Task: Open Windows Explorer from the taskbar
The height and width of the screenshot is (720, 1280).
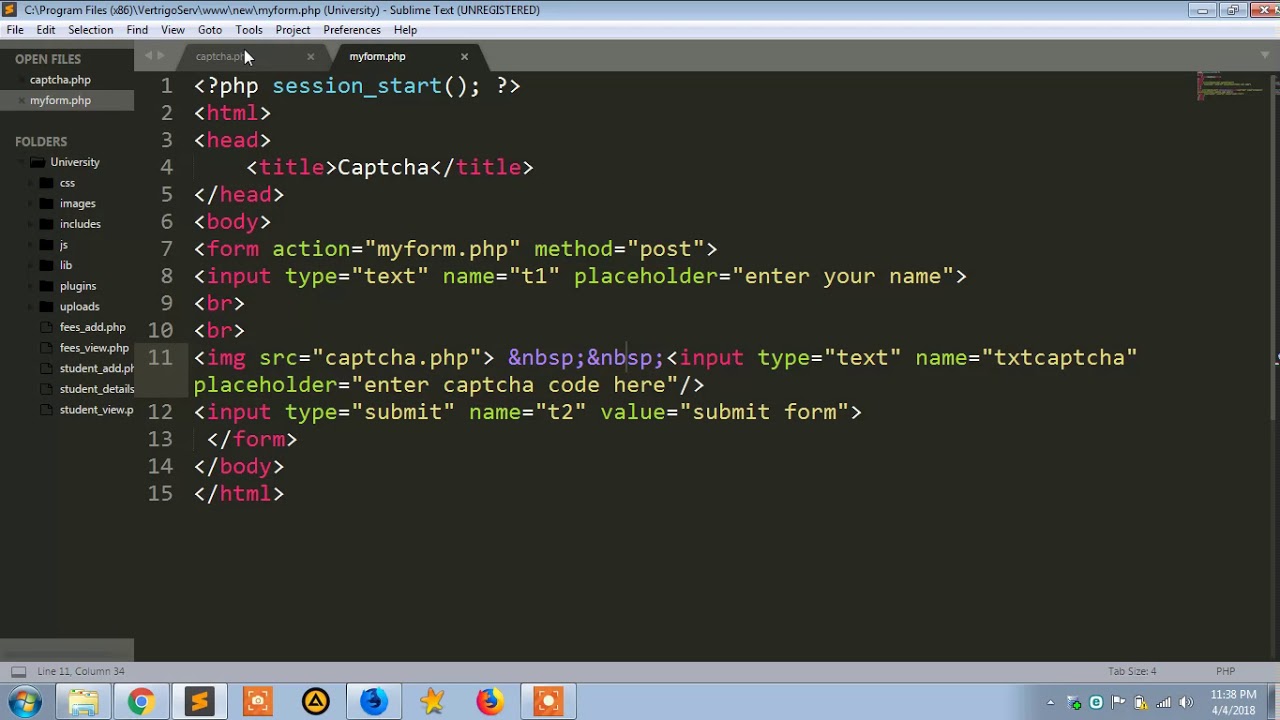Action: pos(83,702)
